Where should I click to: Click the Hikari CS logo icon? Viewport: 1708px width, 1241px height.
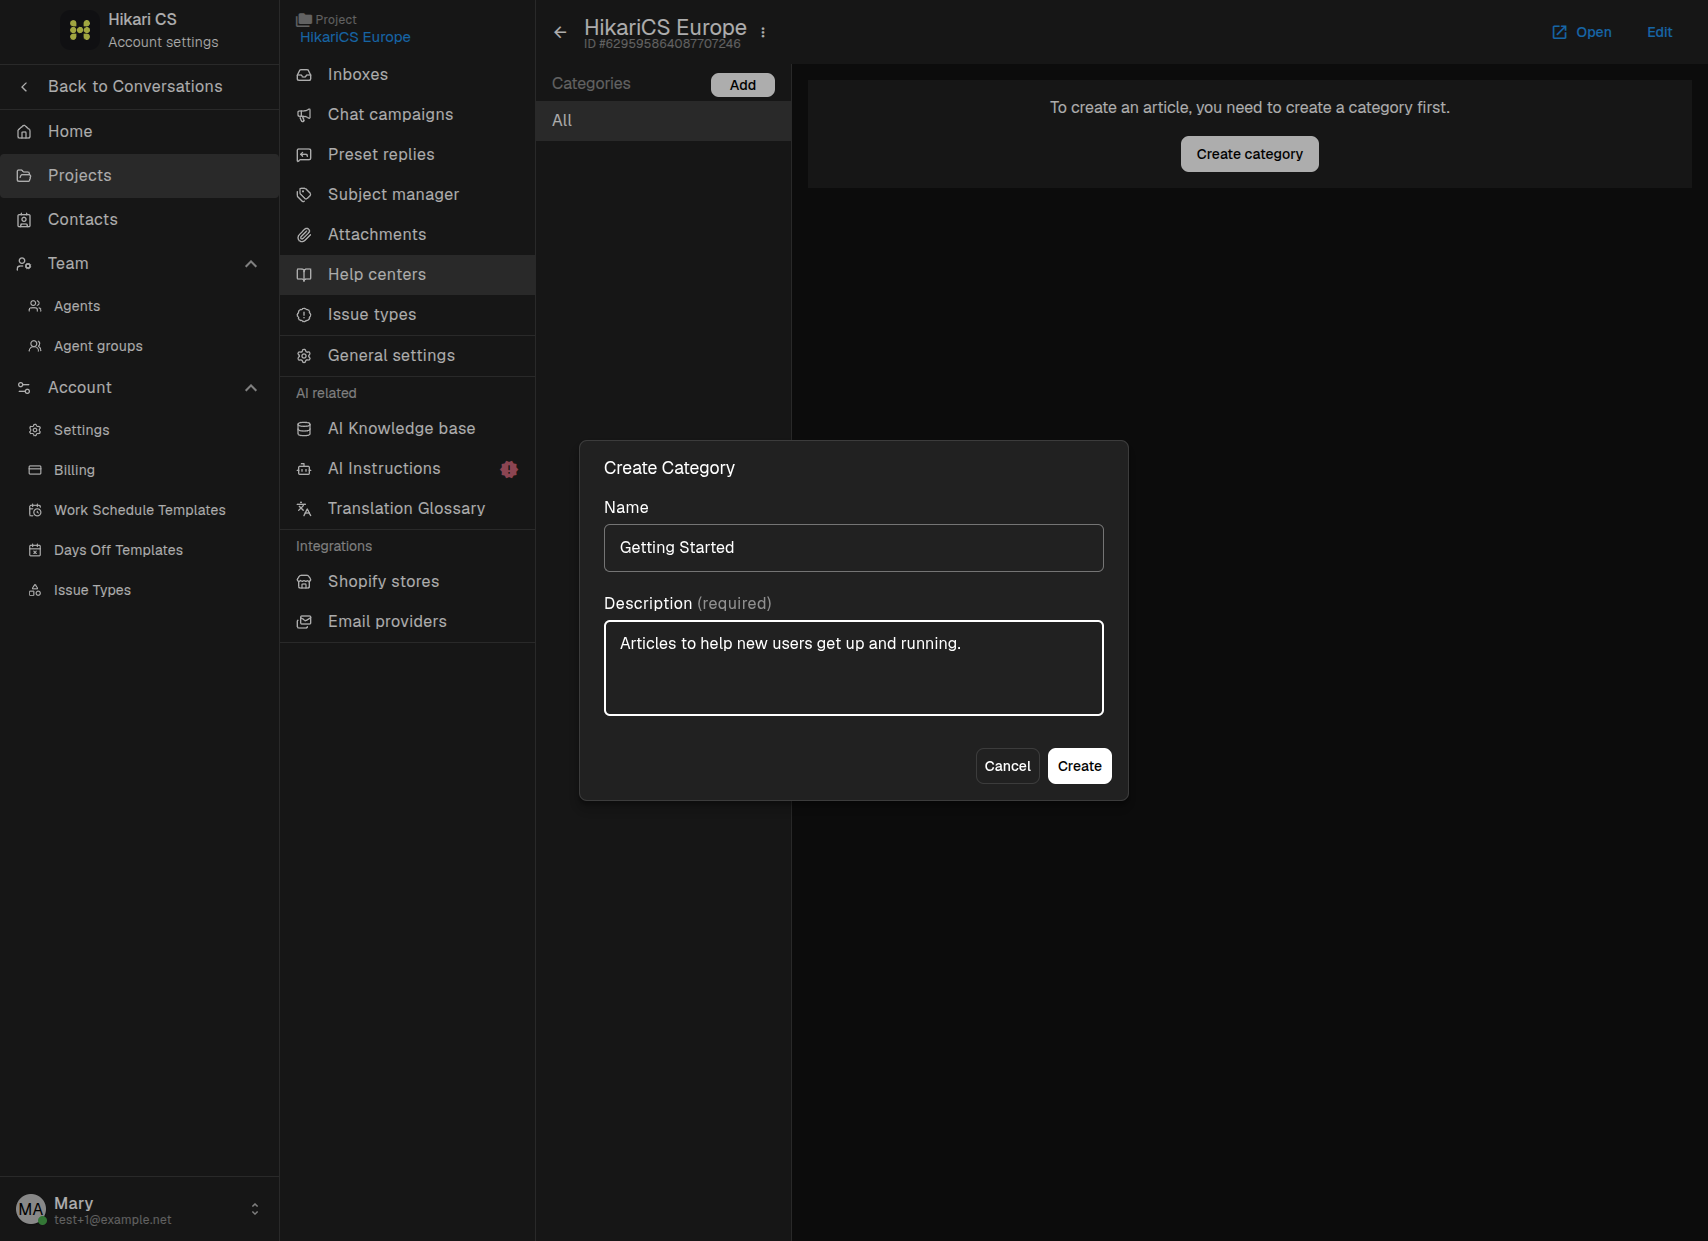(80, 30)
